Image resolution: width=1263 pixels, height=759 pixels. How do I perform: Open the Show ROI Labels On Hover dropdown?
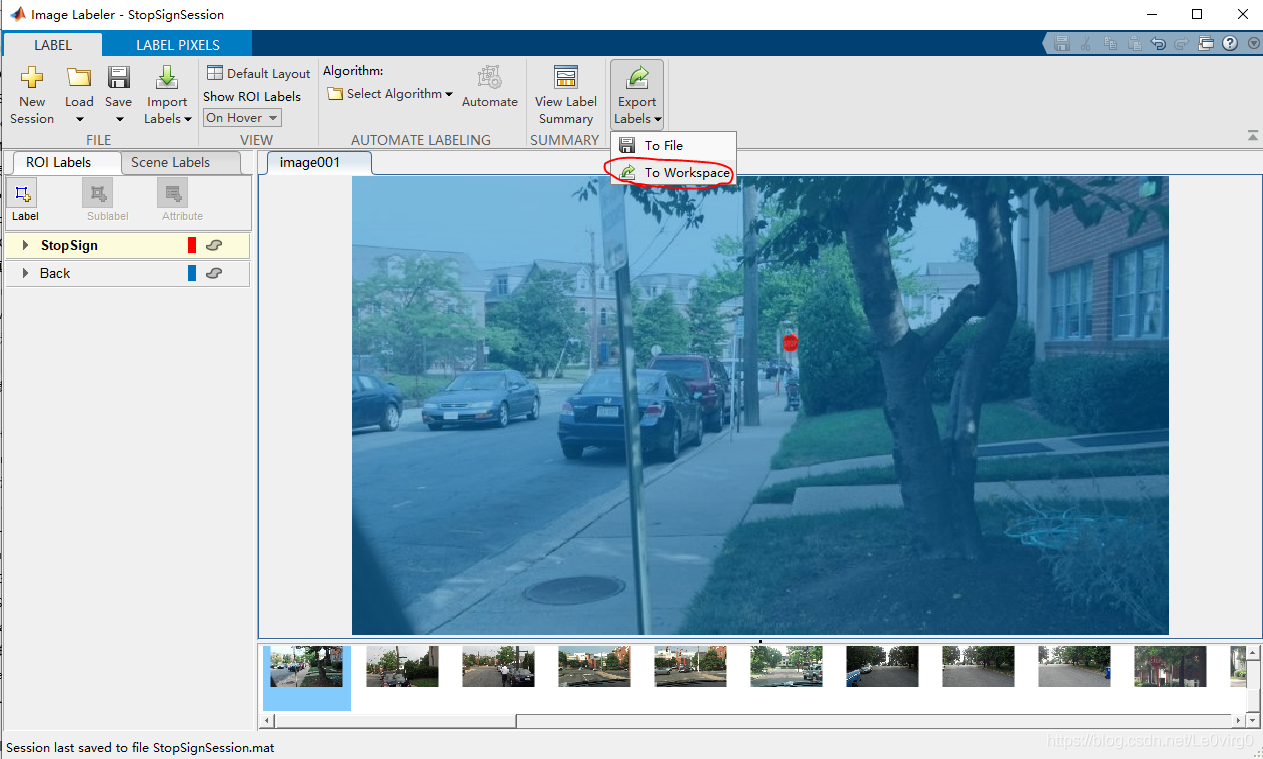coord(242,118)
